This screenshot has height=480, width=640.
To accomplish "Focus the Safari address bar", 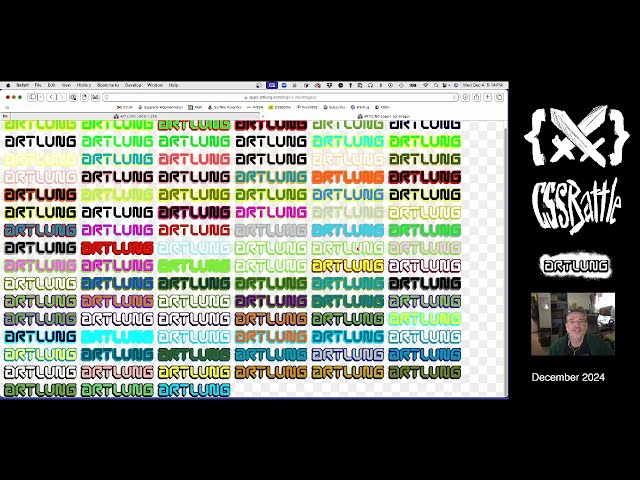I will tap(280, 97).
